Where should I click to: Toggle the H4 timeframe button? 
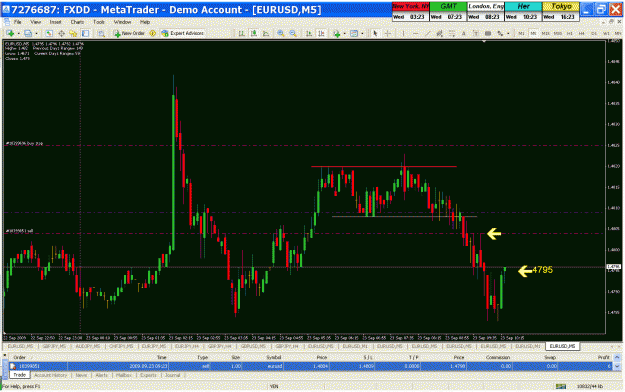tap(582, 33)
